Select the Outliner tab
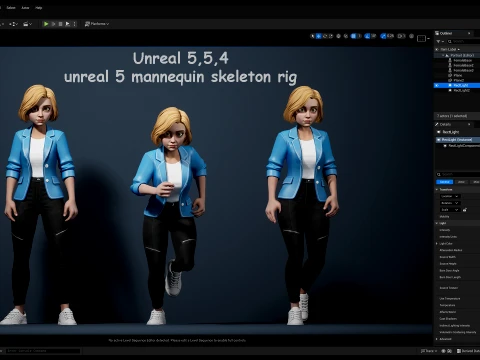The height and width of the screenshot is (360, 480). click(x=446, y=33)
